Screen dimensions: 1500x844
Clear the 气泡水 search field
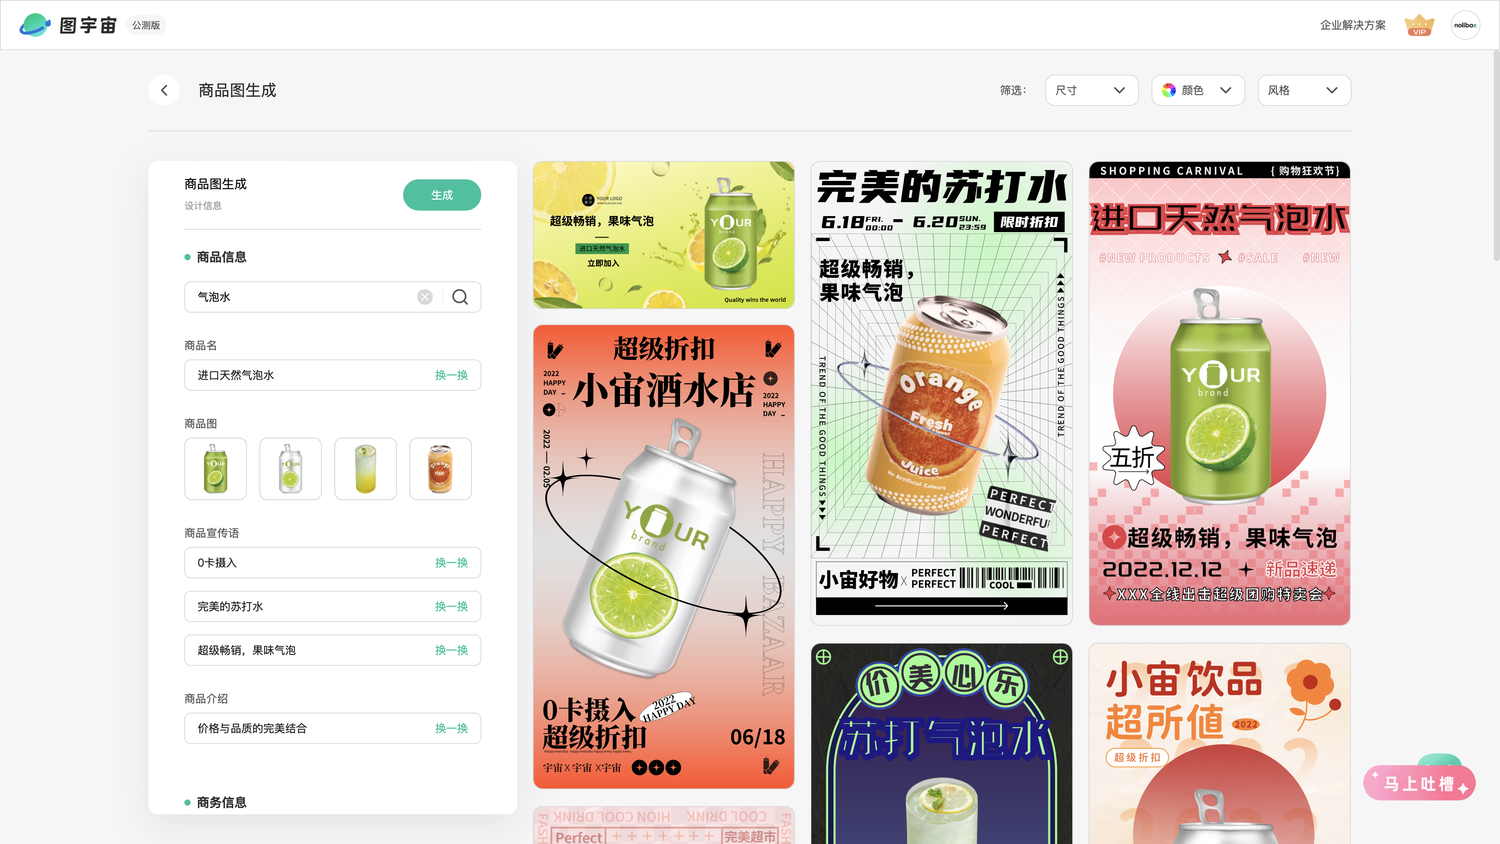coord(425,297)
